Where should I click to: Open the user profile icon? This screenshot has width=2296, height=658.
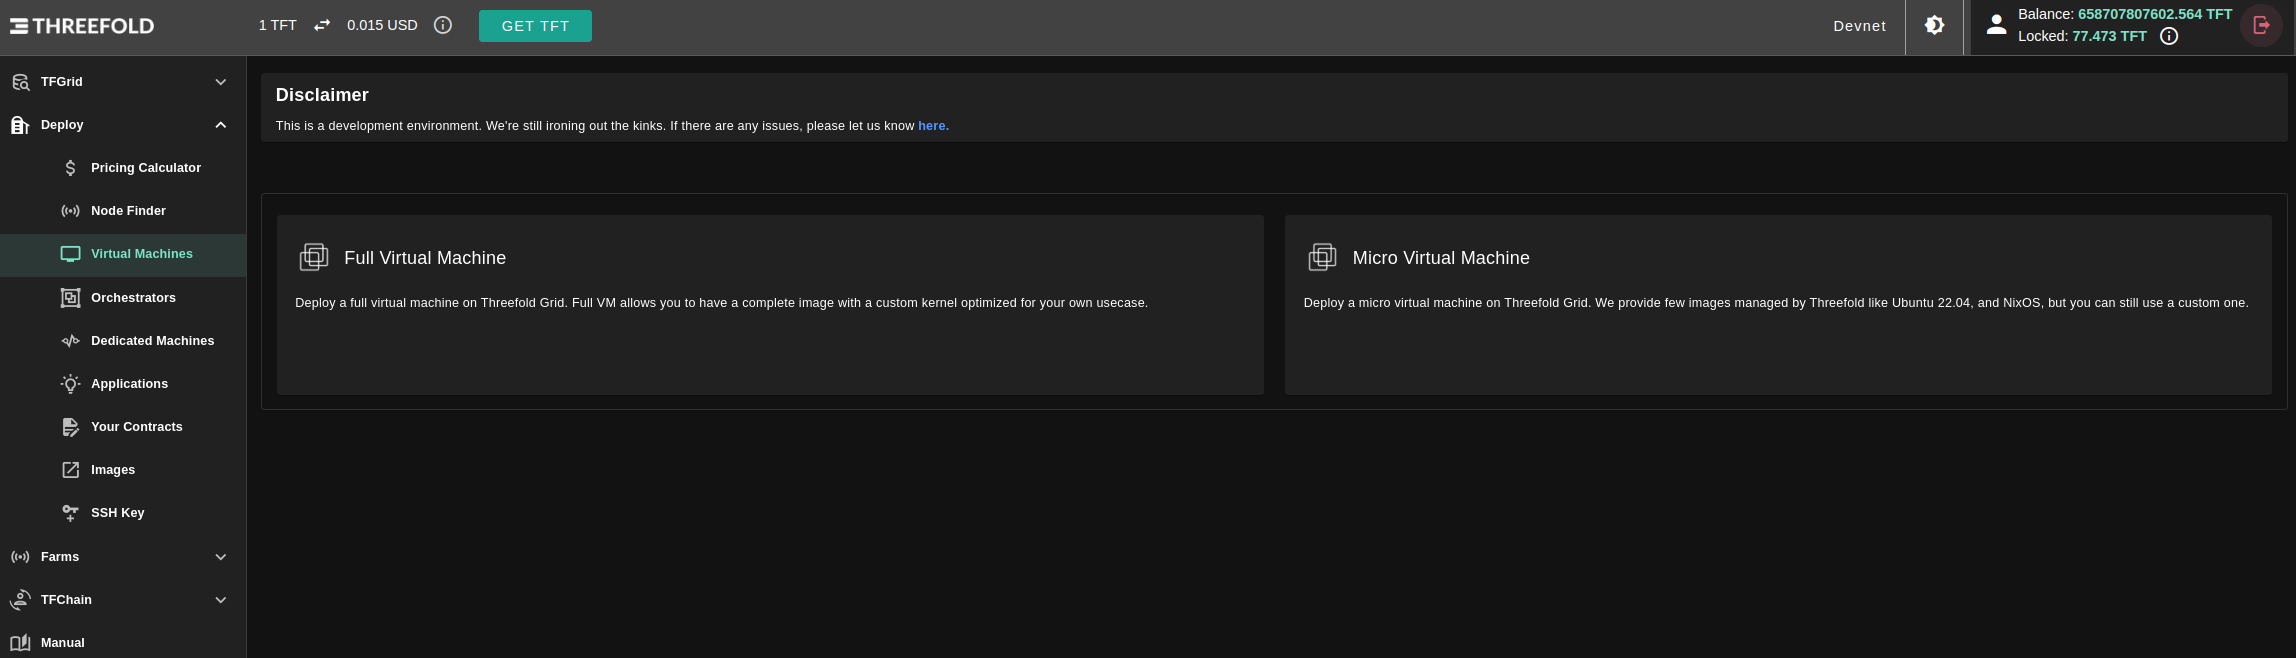coord(1996,26)
